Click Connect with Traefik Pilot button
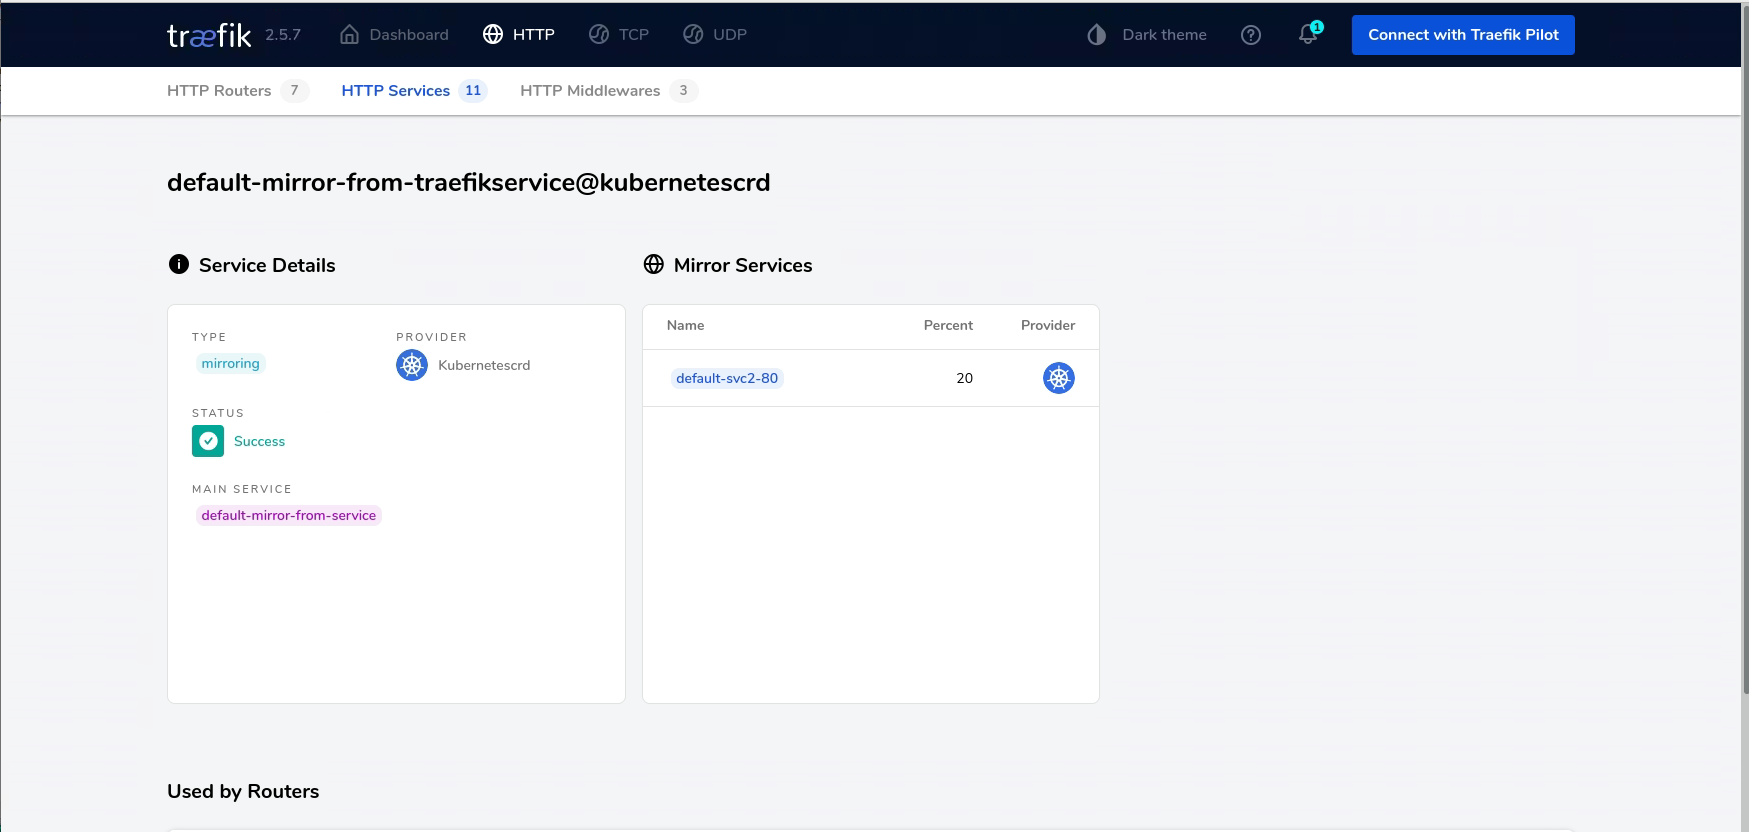This screenshot has height=832, width=1749. pyautogui.click(x=1462, y=35)
